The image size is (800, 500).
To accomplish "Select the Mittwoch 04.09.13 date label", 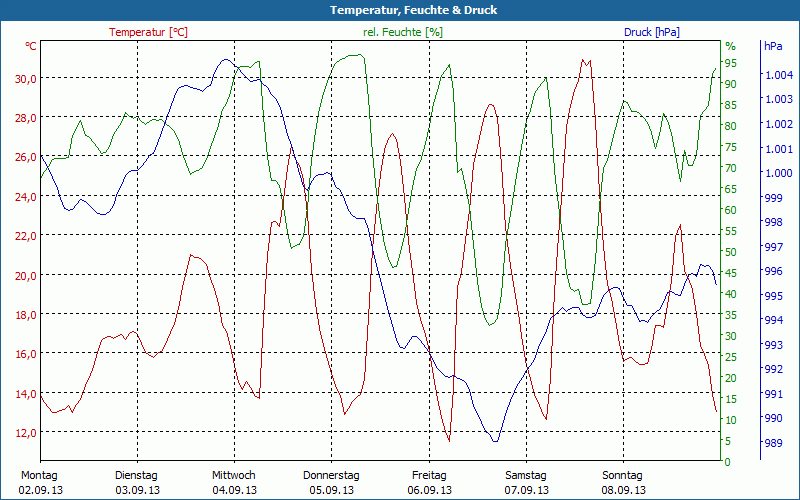I will tap(233, 482).
